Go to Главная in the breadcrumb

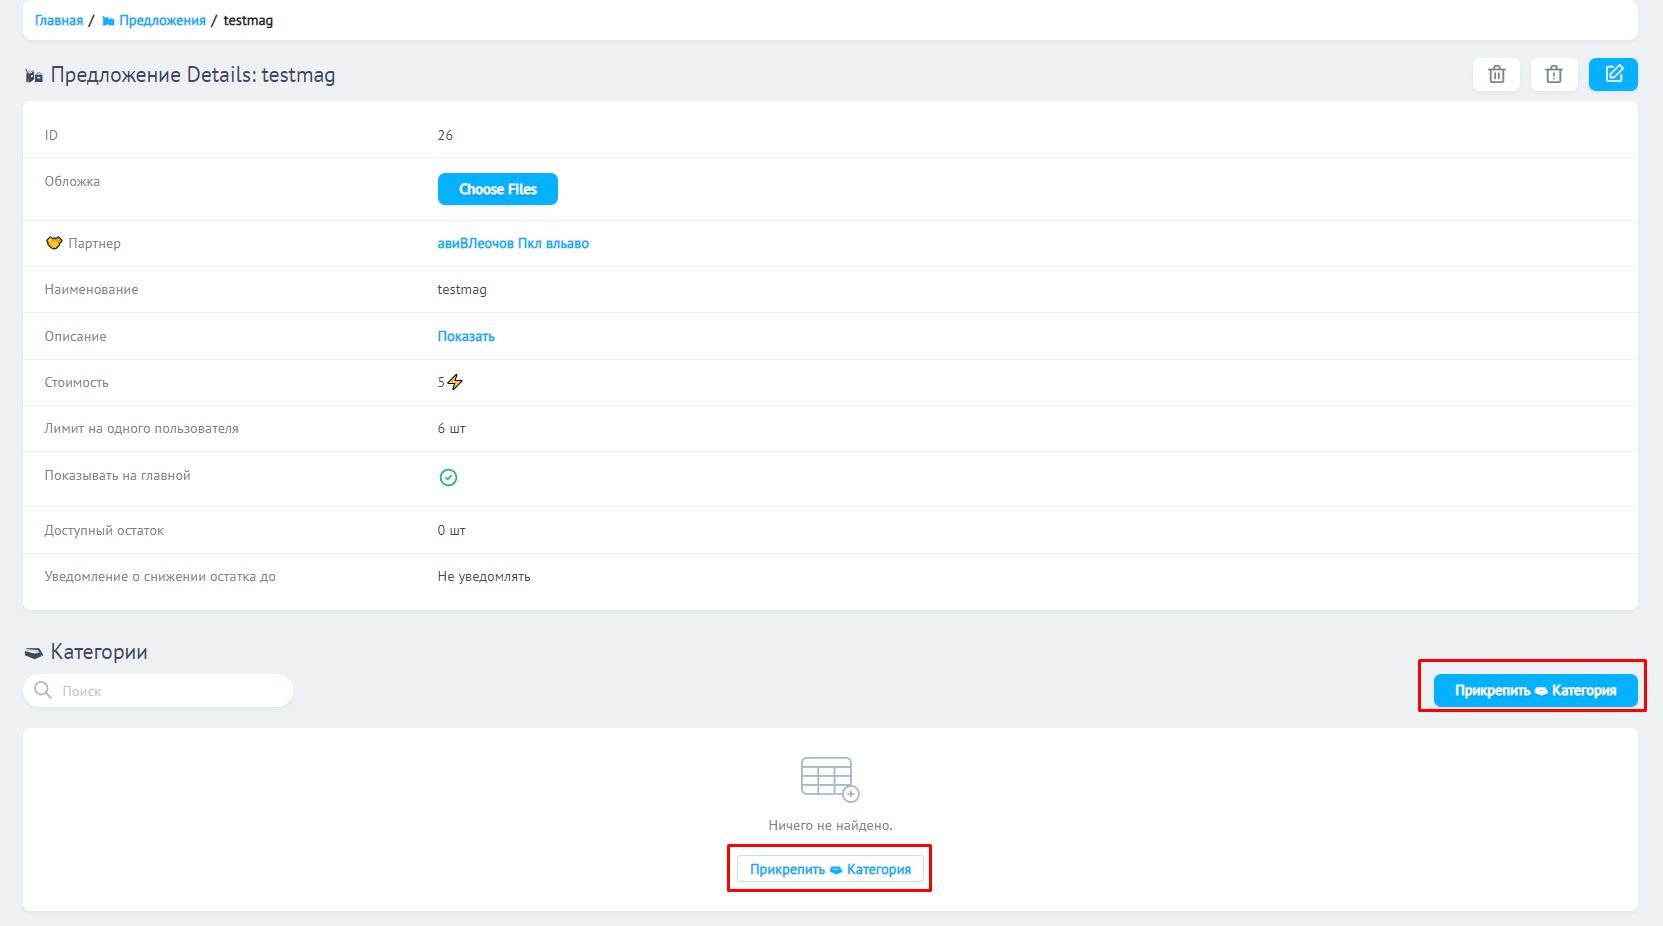59,21
